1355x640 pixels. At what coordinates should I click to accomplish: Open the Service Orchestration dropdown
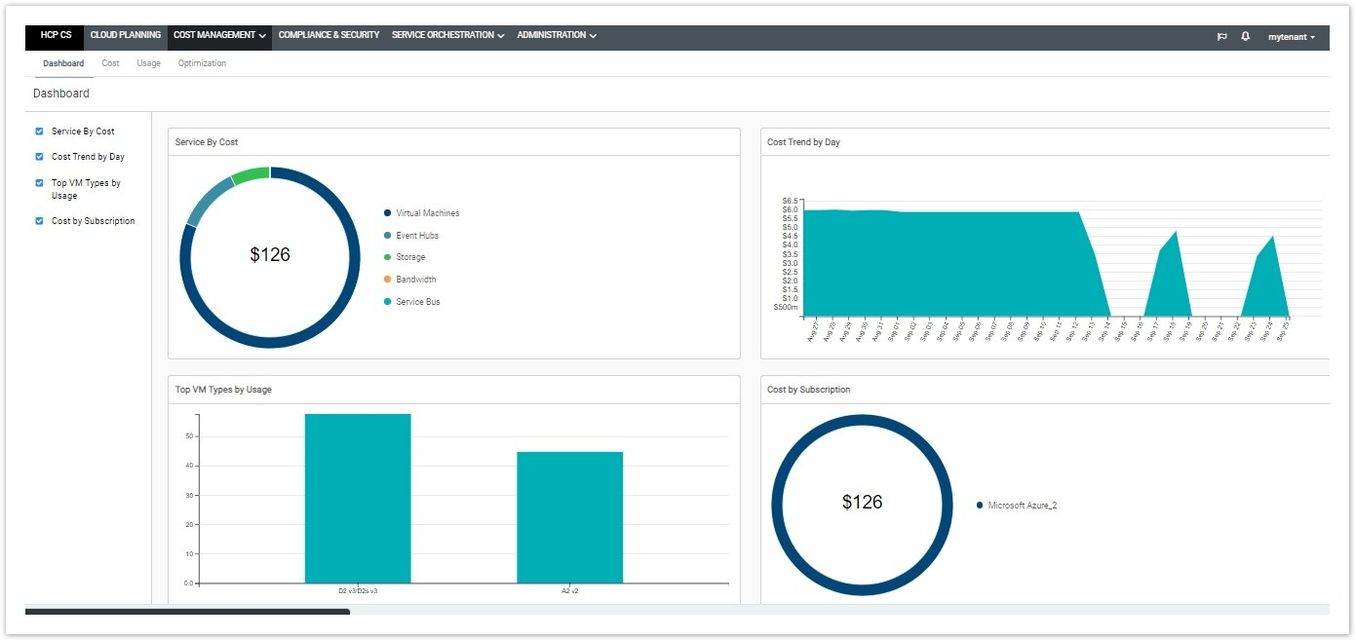coord(447,35)
